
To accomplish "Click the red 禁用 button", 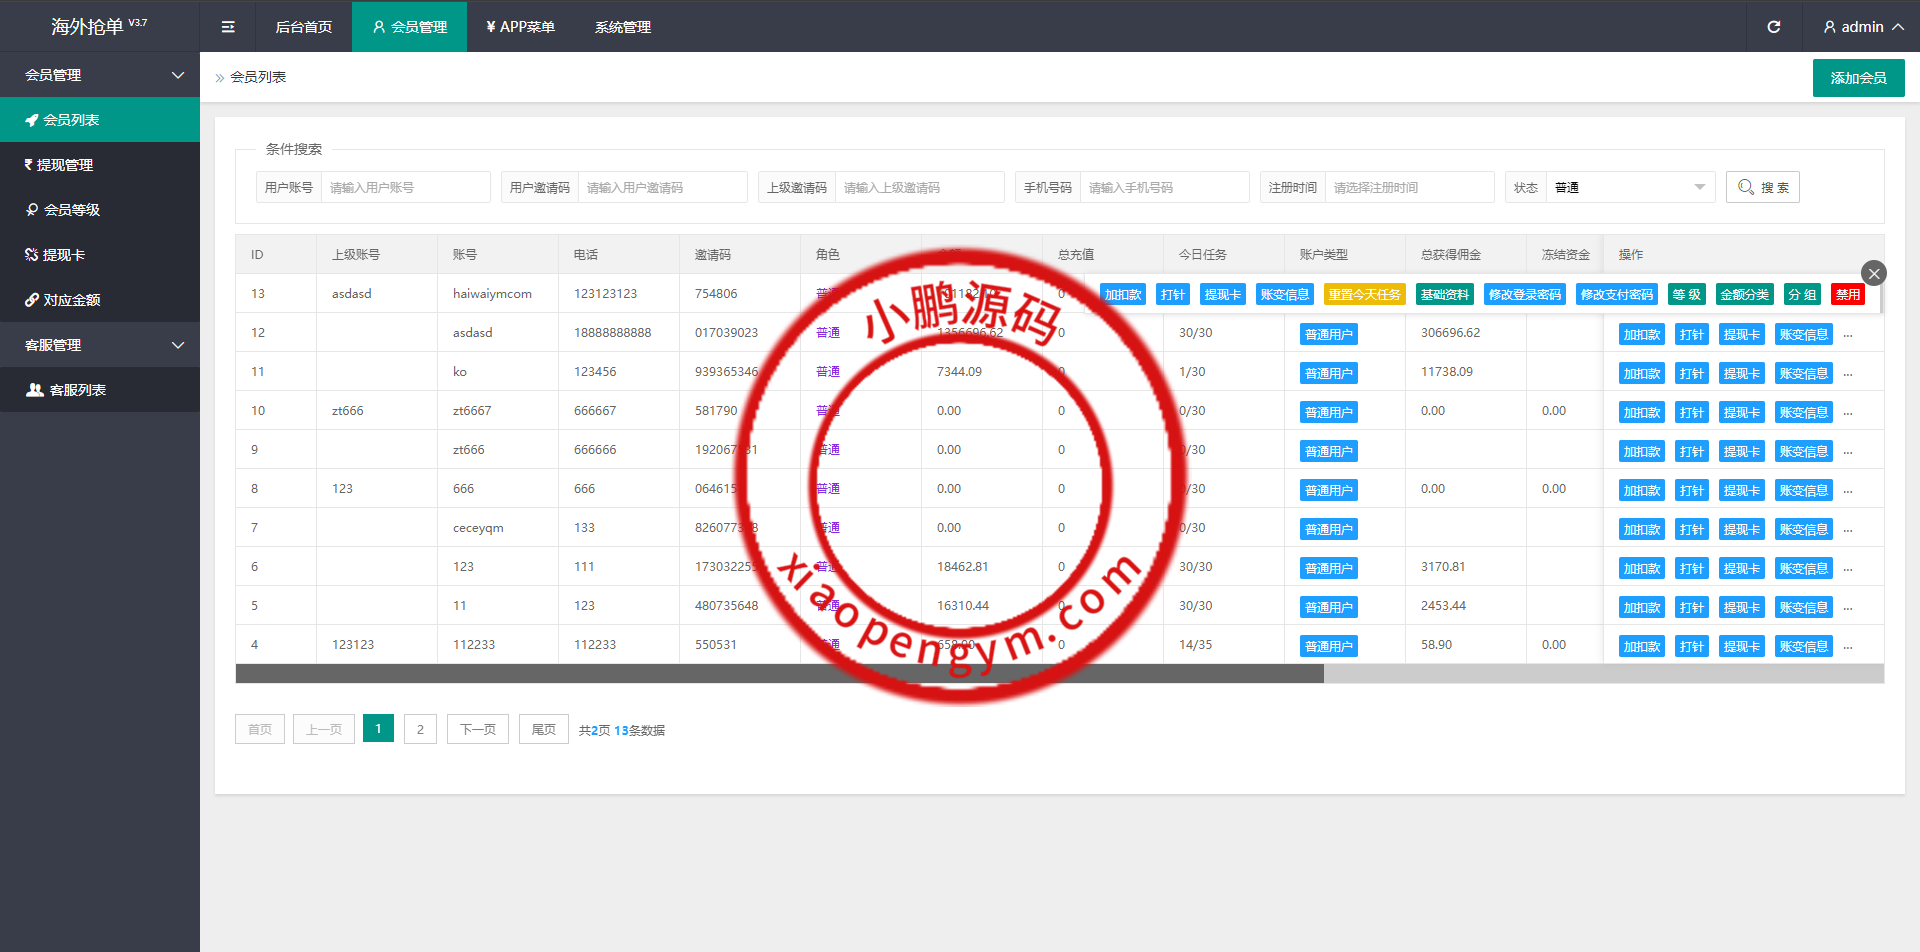I will (1847, 294).
